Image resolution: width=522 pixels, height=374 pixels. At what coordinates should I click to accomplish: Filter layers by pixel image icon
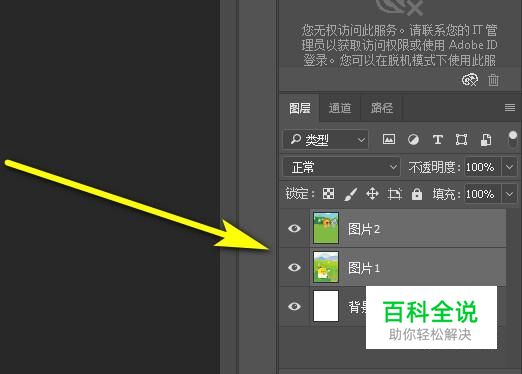pyautogui.click(x=389, y=139)
